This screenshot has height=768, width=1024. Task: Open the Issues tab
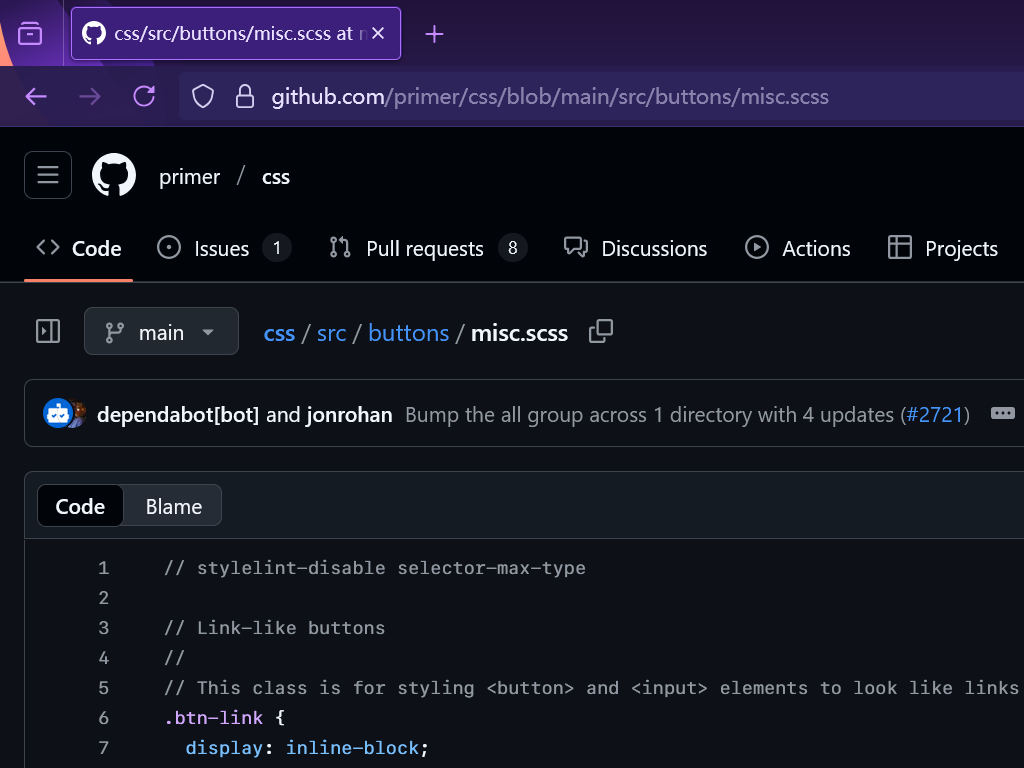point(223,248)
